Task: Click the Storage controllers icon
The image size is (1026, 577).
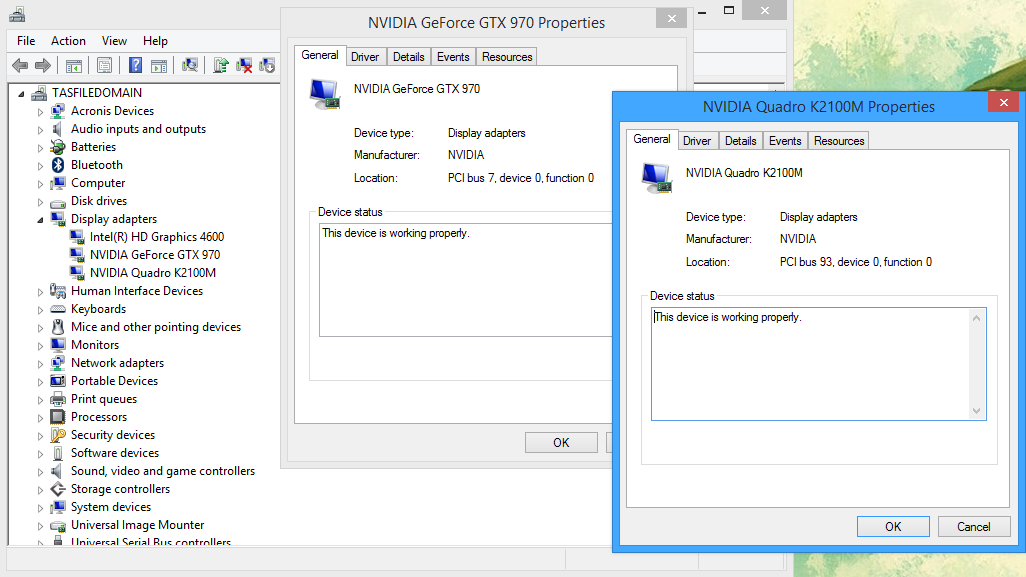Action: (58, 489)
